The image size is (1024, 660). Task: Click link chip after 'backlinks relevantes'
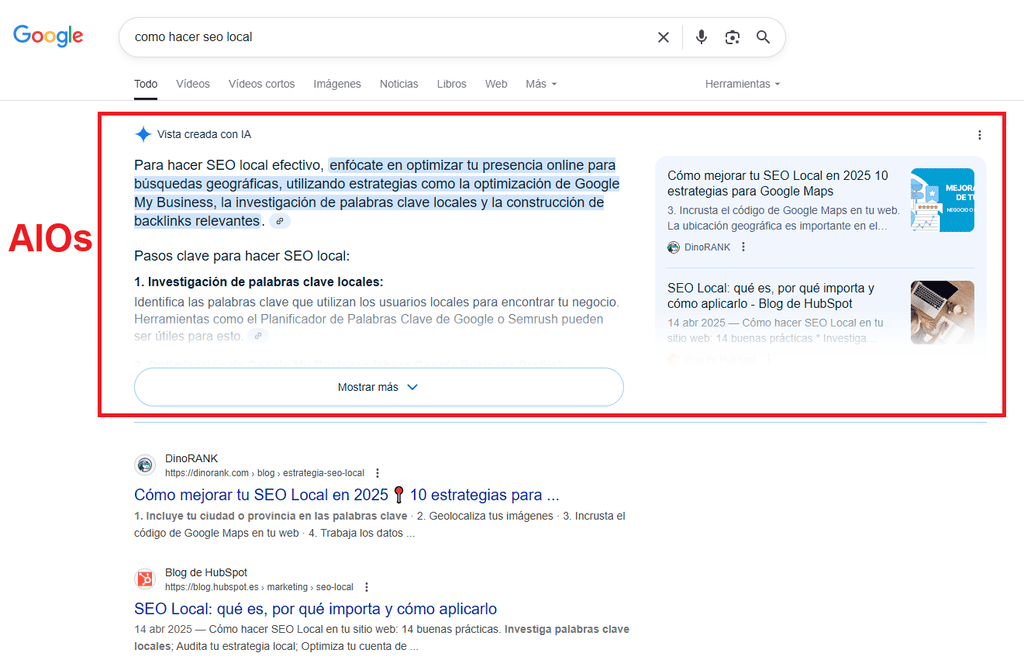pyautogui.click(x=280, y=221)
